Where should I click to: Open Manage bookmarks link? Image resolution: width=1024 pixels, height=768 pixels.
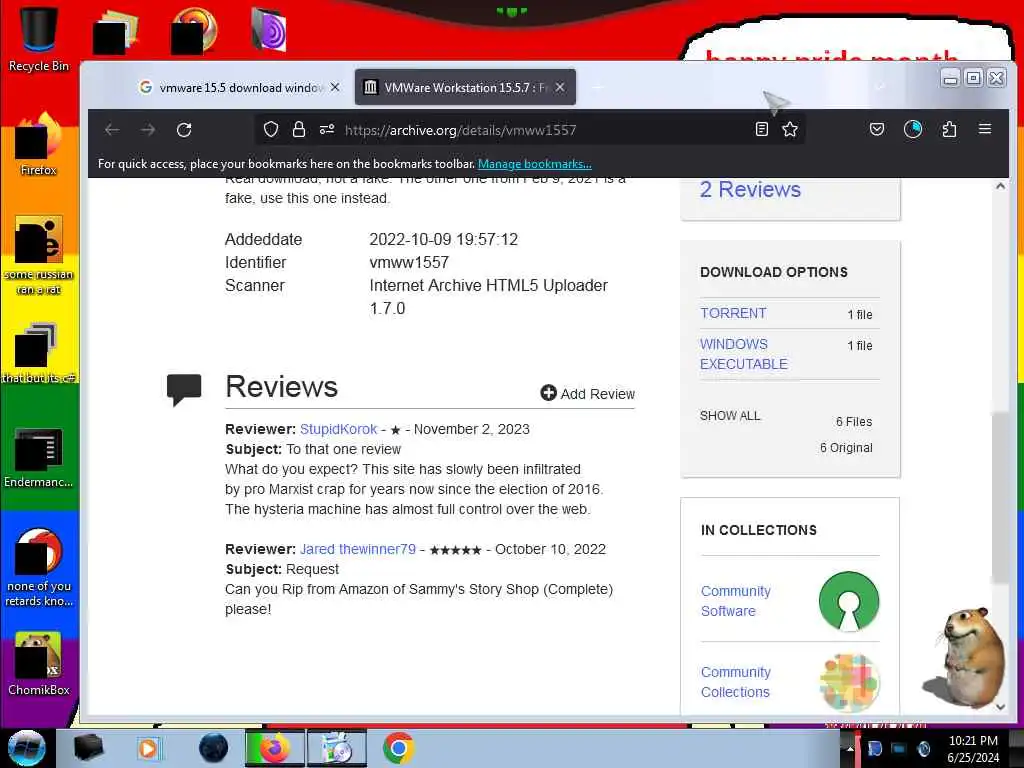(534, 164)
